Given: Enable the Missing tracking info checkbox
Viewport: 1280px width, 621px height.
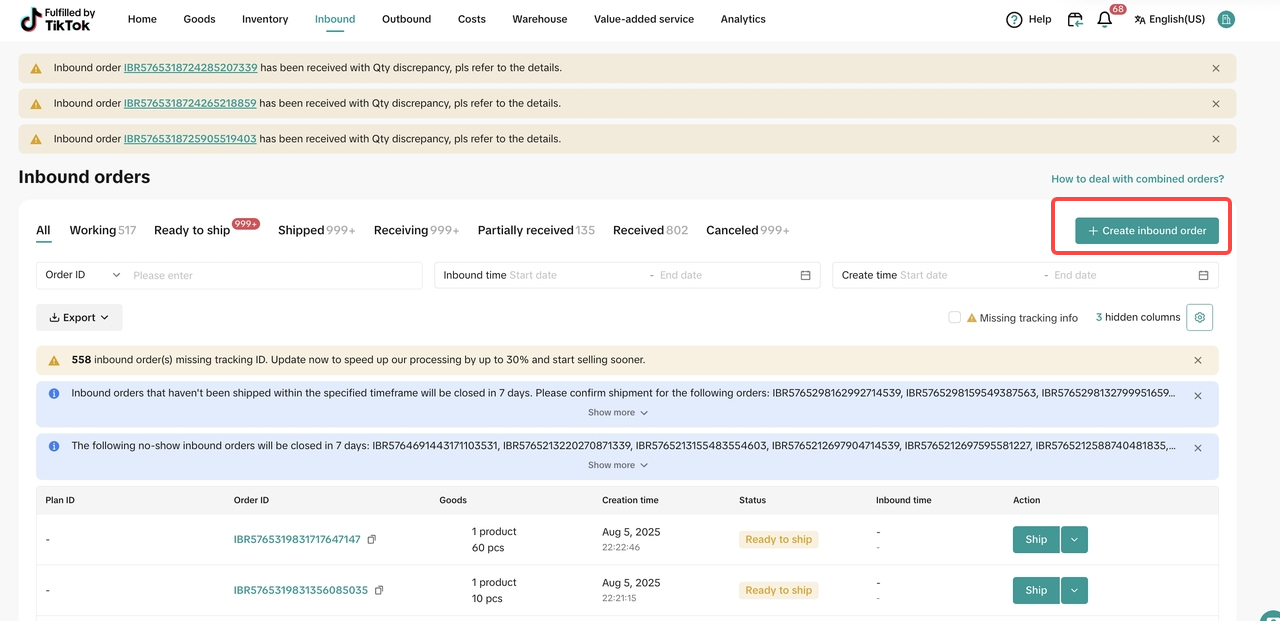Looking at the screenshot, I should tap(954, 317).
